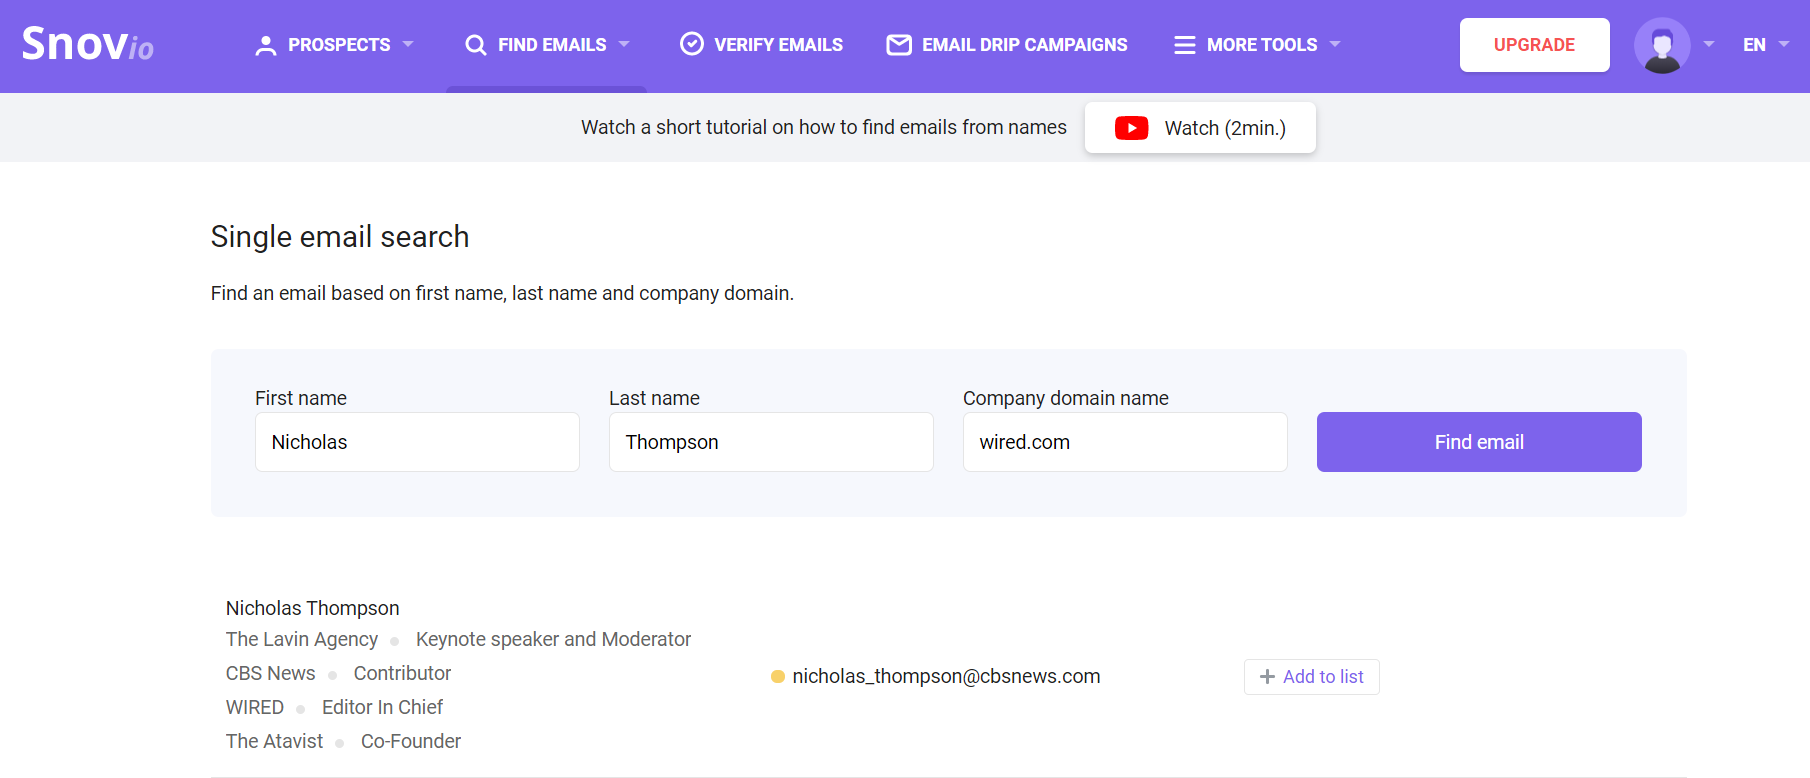The image size is (1810, 778).
Task: Click The Atavist company text
Action: [274, 741]
